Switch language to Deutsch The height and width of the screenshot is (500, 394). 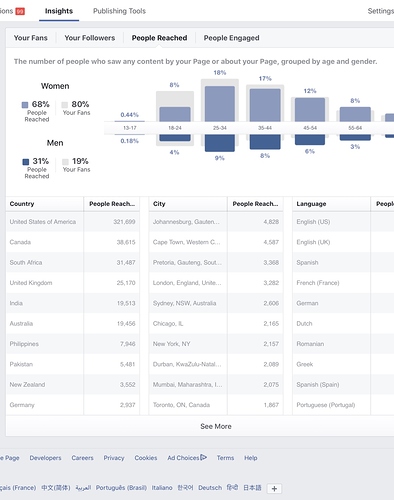click(x=210, y=488)
